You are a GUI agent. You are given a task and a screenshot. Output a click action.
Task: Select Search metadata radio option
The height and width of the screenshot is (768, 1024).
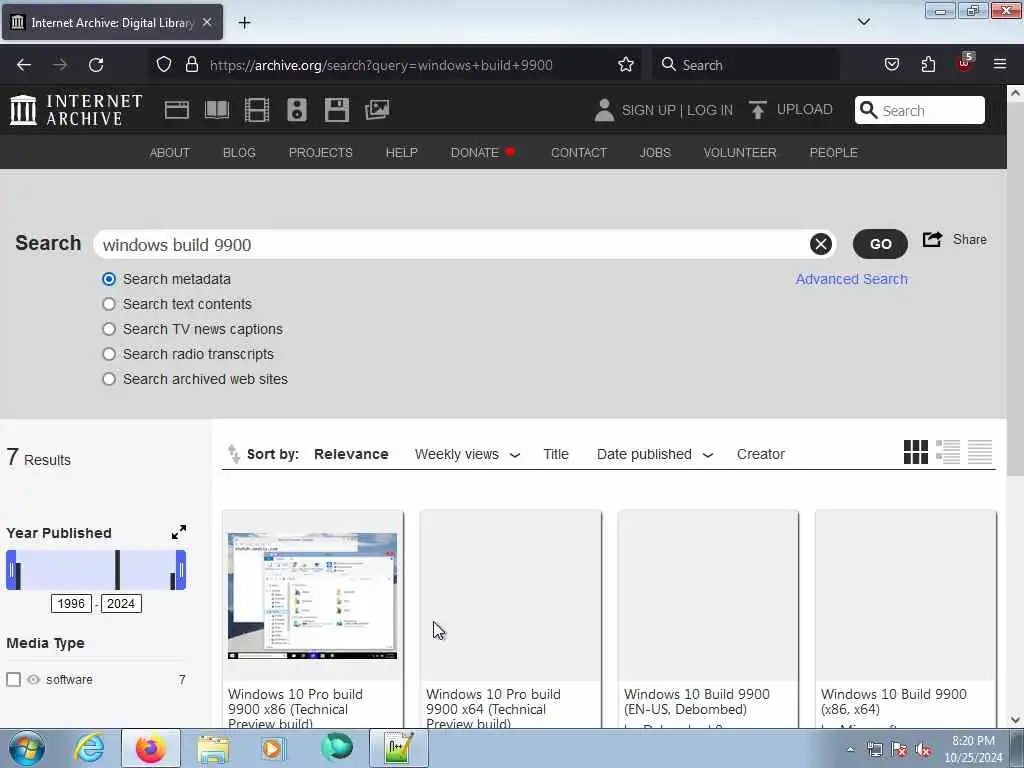point(109,280)
